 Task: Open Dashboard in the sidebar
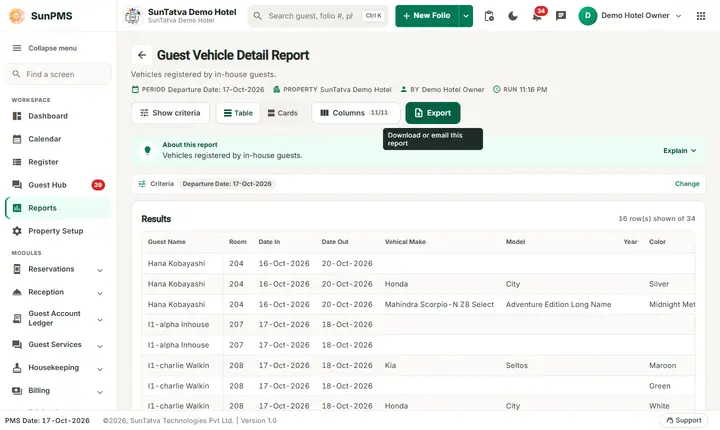[58, 116]
